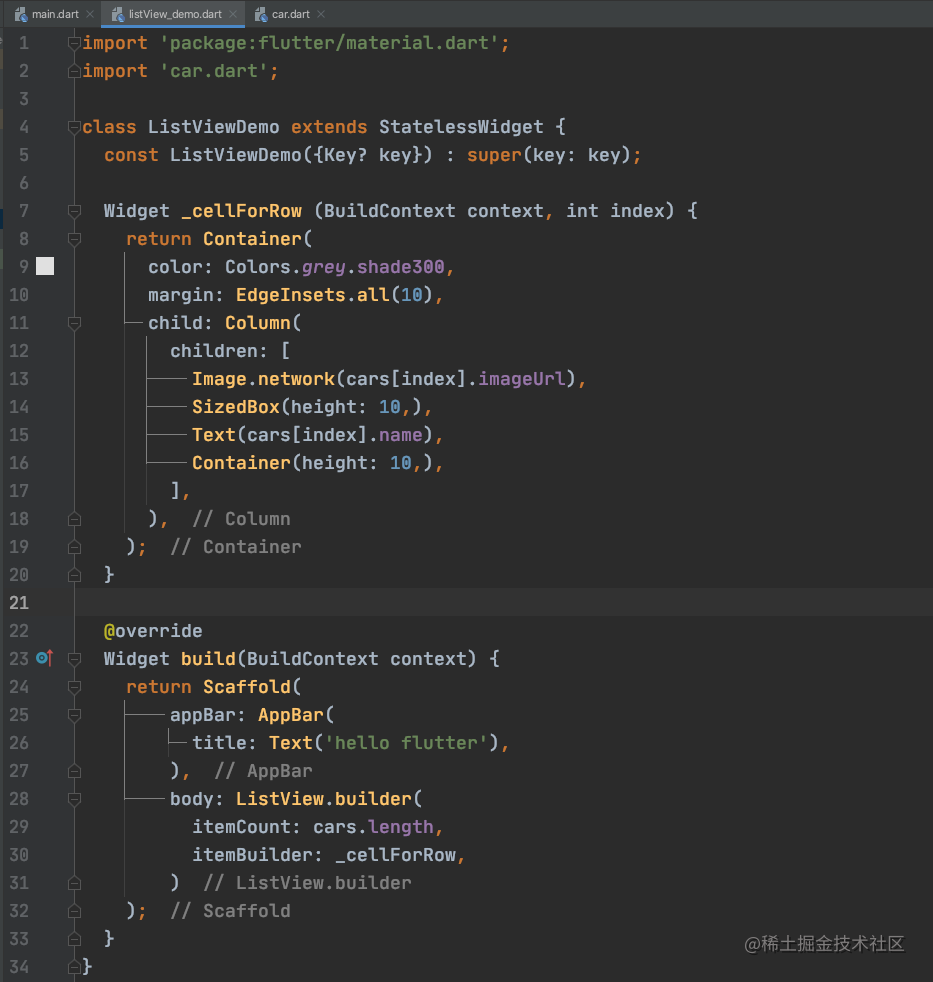This screenshot has width=933, height=982.
Task: Click the override gutter icon on line 23
Action: [x=44, y=658]
